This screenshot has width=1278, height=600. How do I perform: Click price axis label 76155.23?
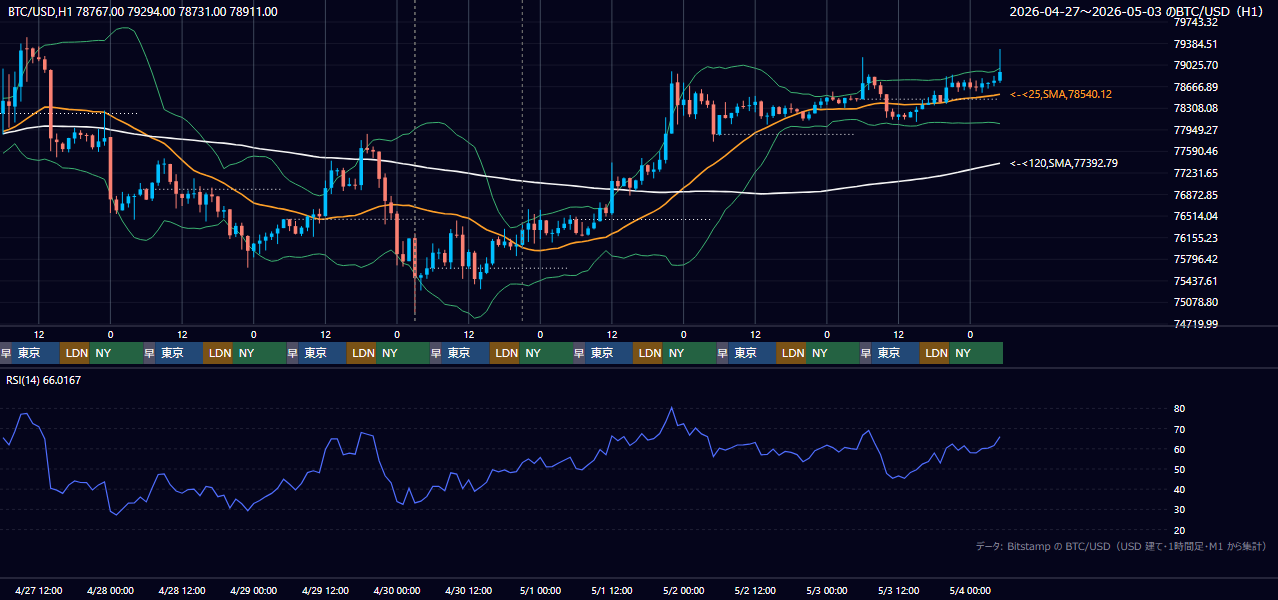point(1195,238)
